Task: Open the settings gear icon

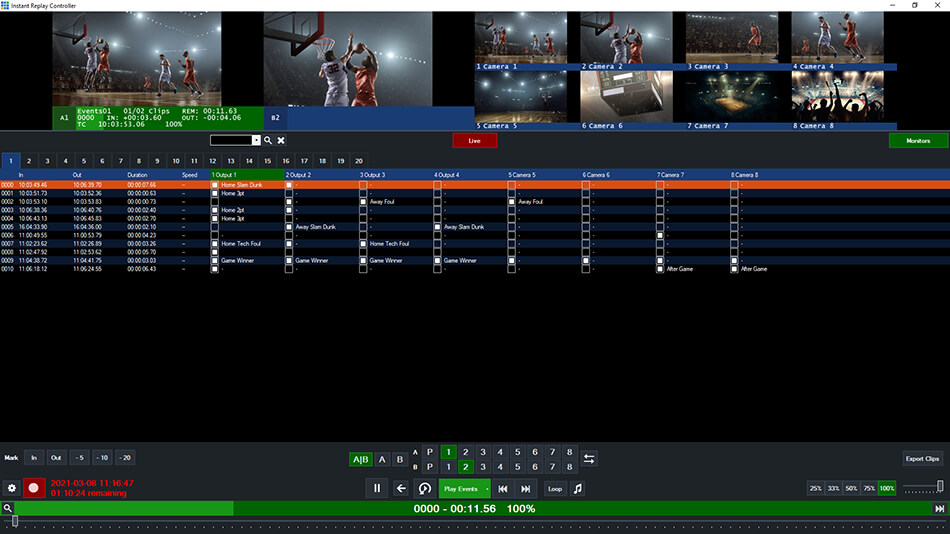Action: coord(12,488)
